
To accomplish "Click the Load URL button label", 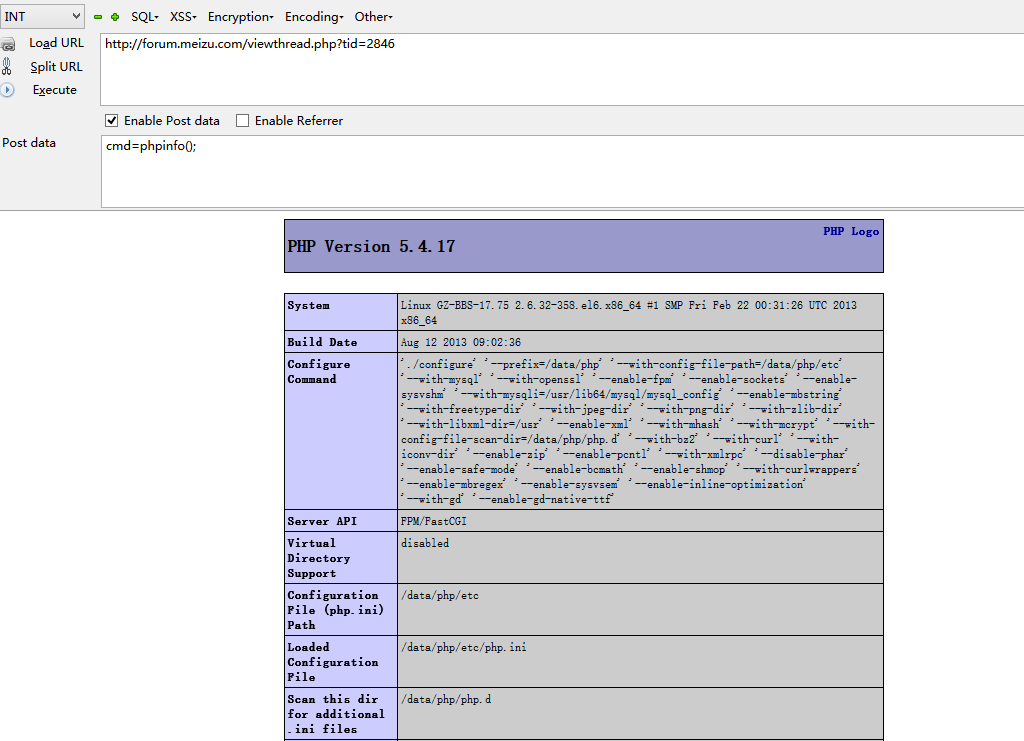I will click(56, 43).
